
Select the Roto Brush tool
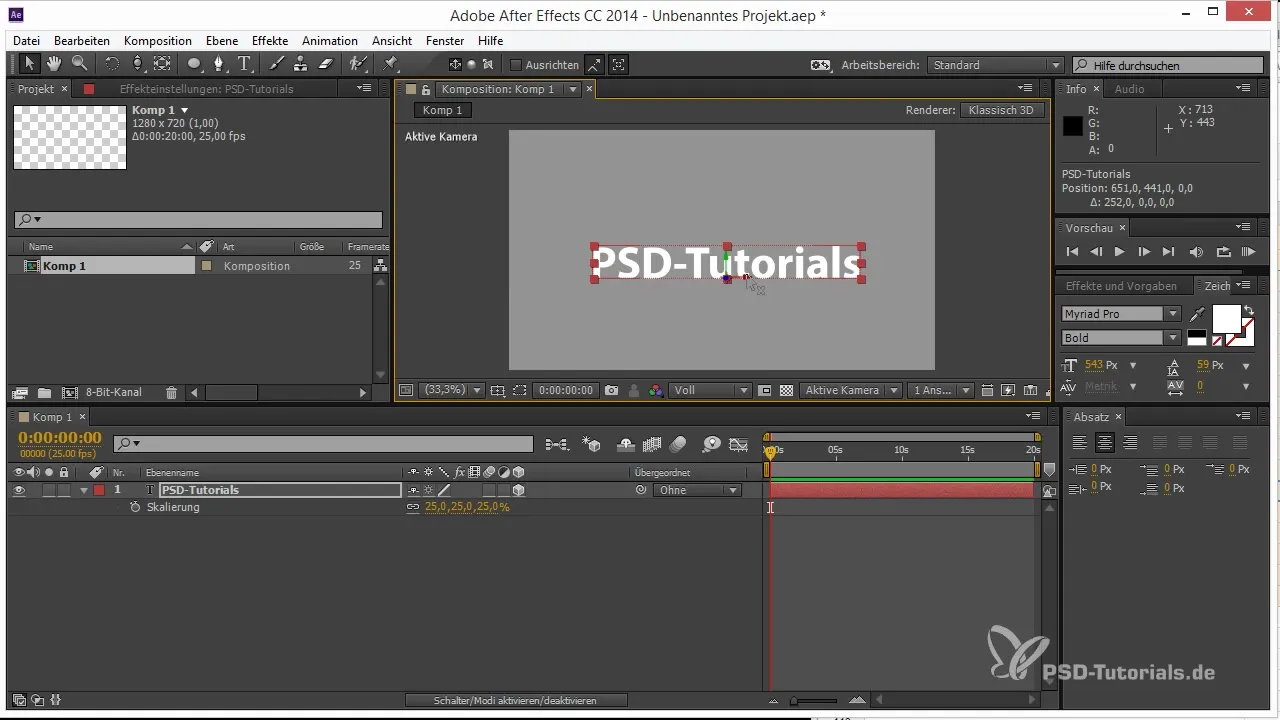pyautogui.click(x=358, y=64)
